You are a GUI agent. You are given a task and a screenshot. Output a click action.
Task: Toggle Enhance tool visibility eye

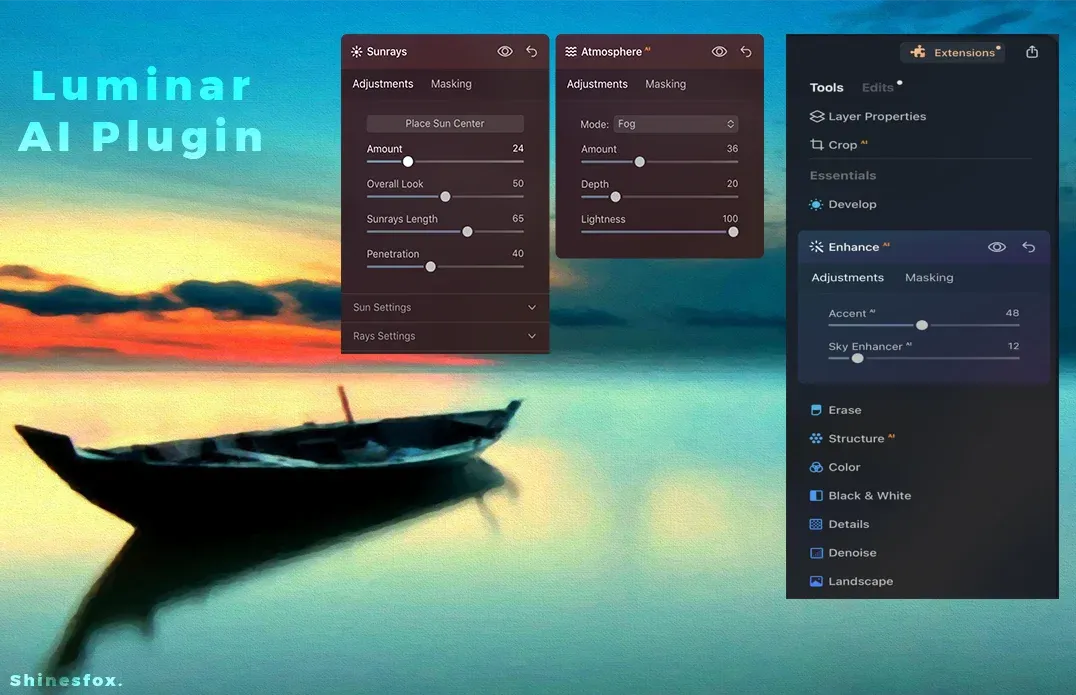997,247
